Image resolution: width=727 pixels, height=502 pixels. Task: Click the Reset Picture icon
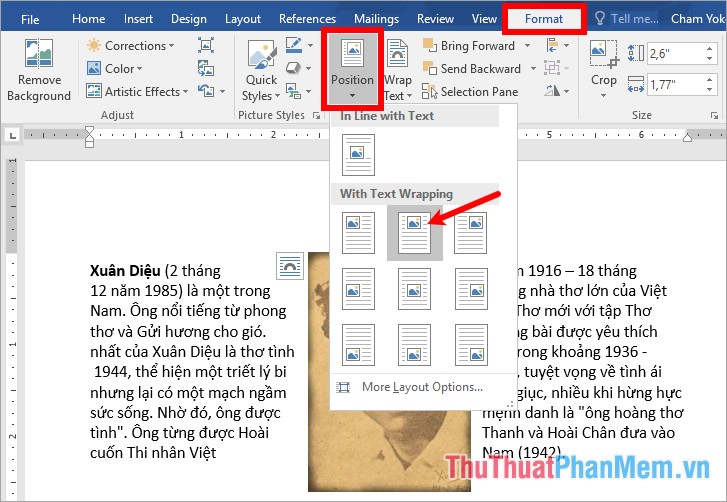(x=206, y=91)
